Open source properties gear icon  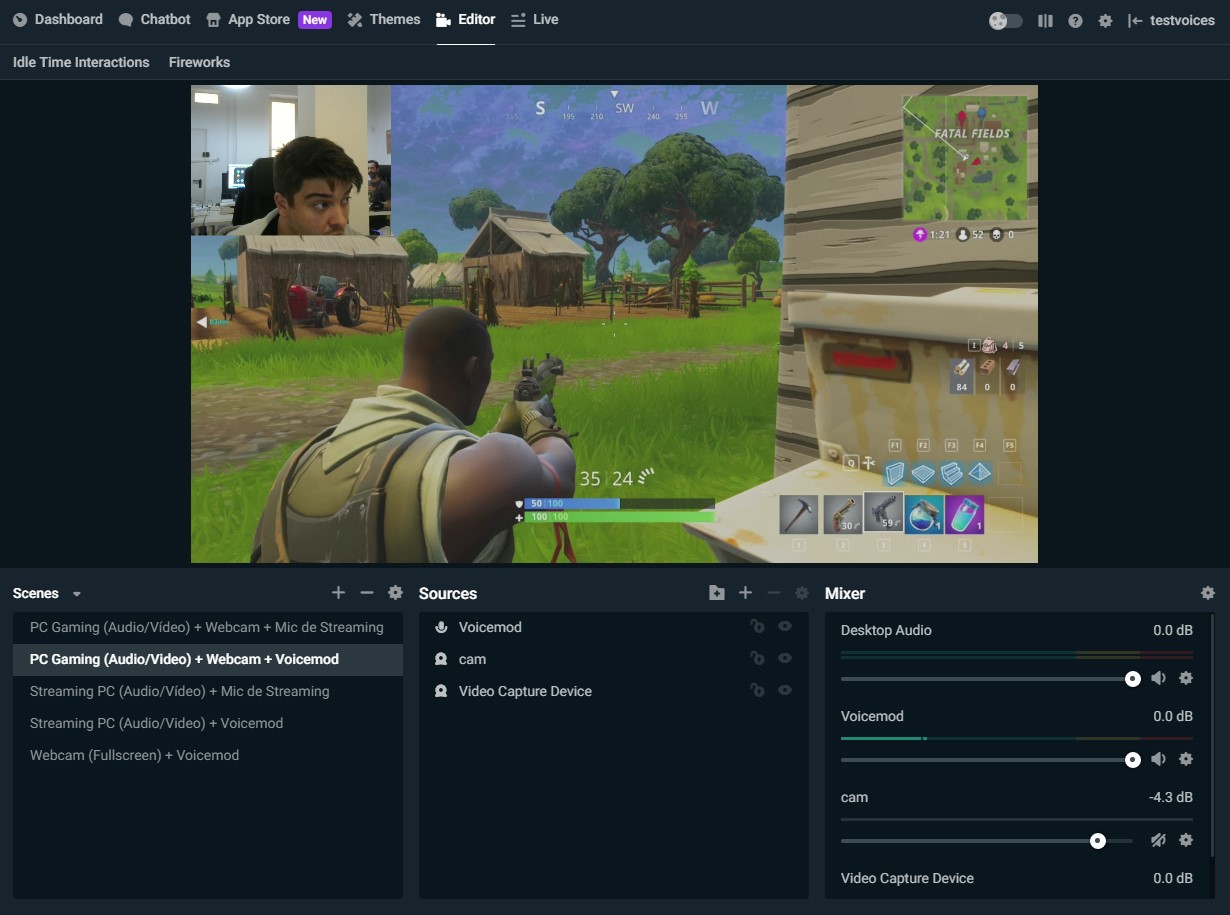801,593
